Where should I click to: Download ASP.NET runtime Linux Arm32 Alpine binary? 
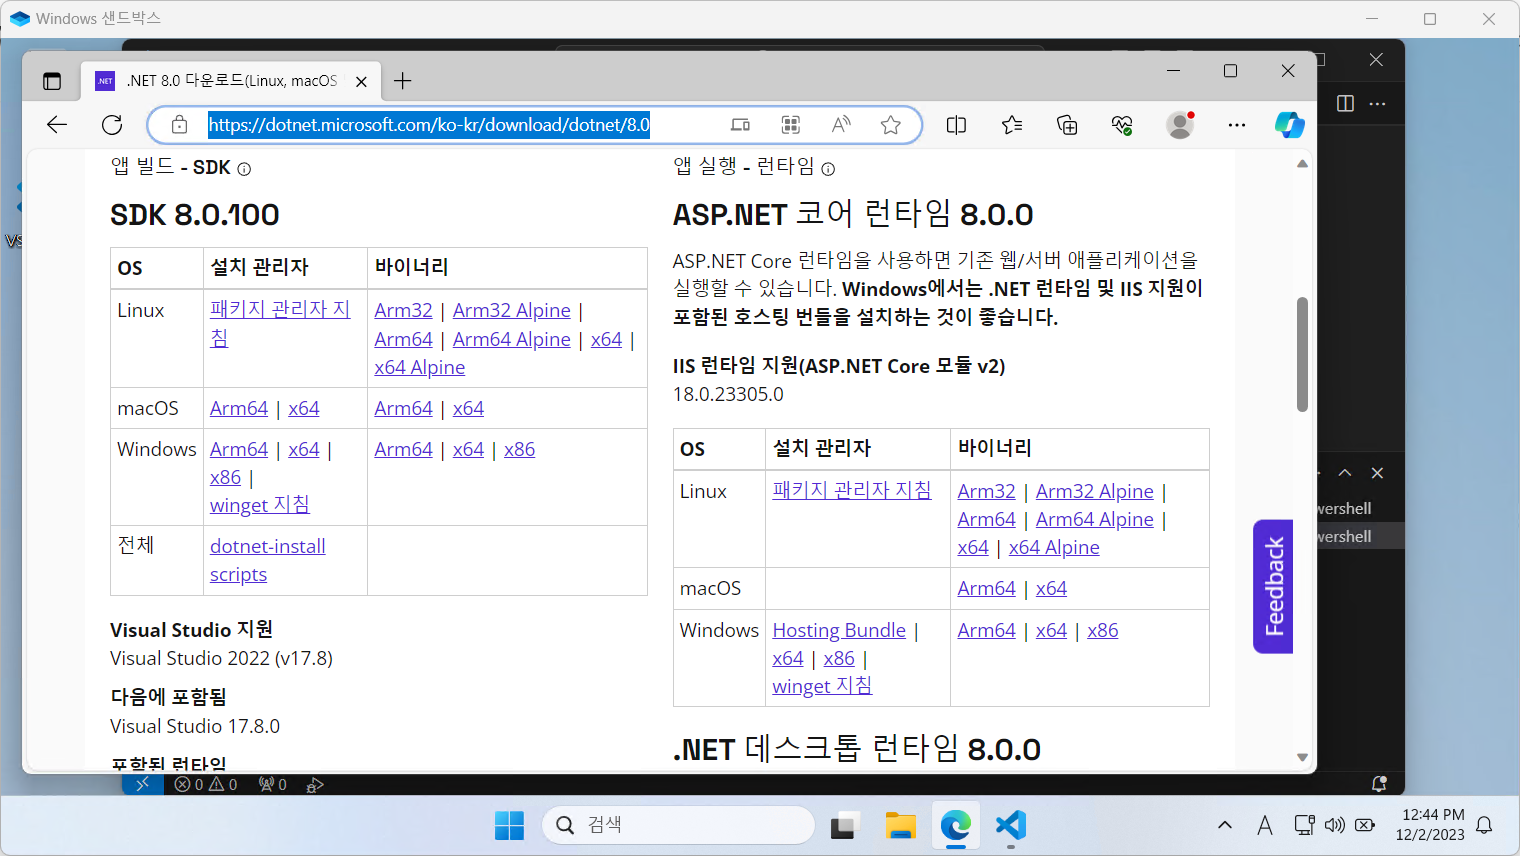point(1095,492)
